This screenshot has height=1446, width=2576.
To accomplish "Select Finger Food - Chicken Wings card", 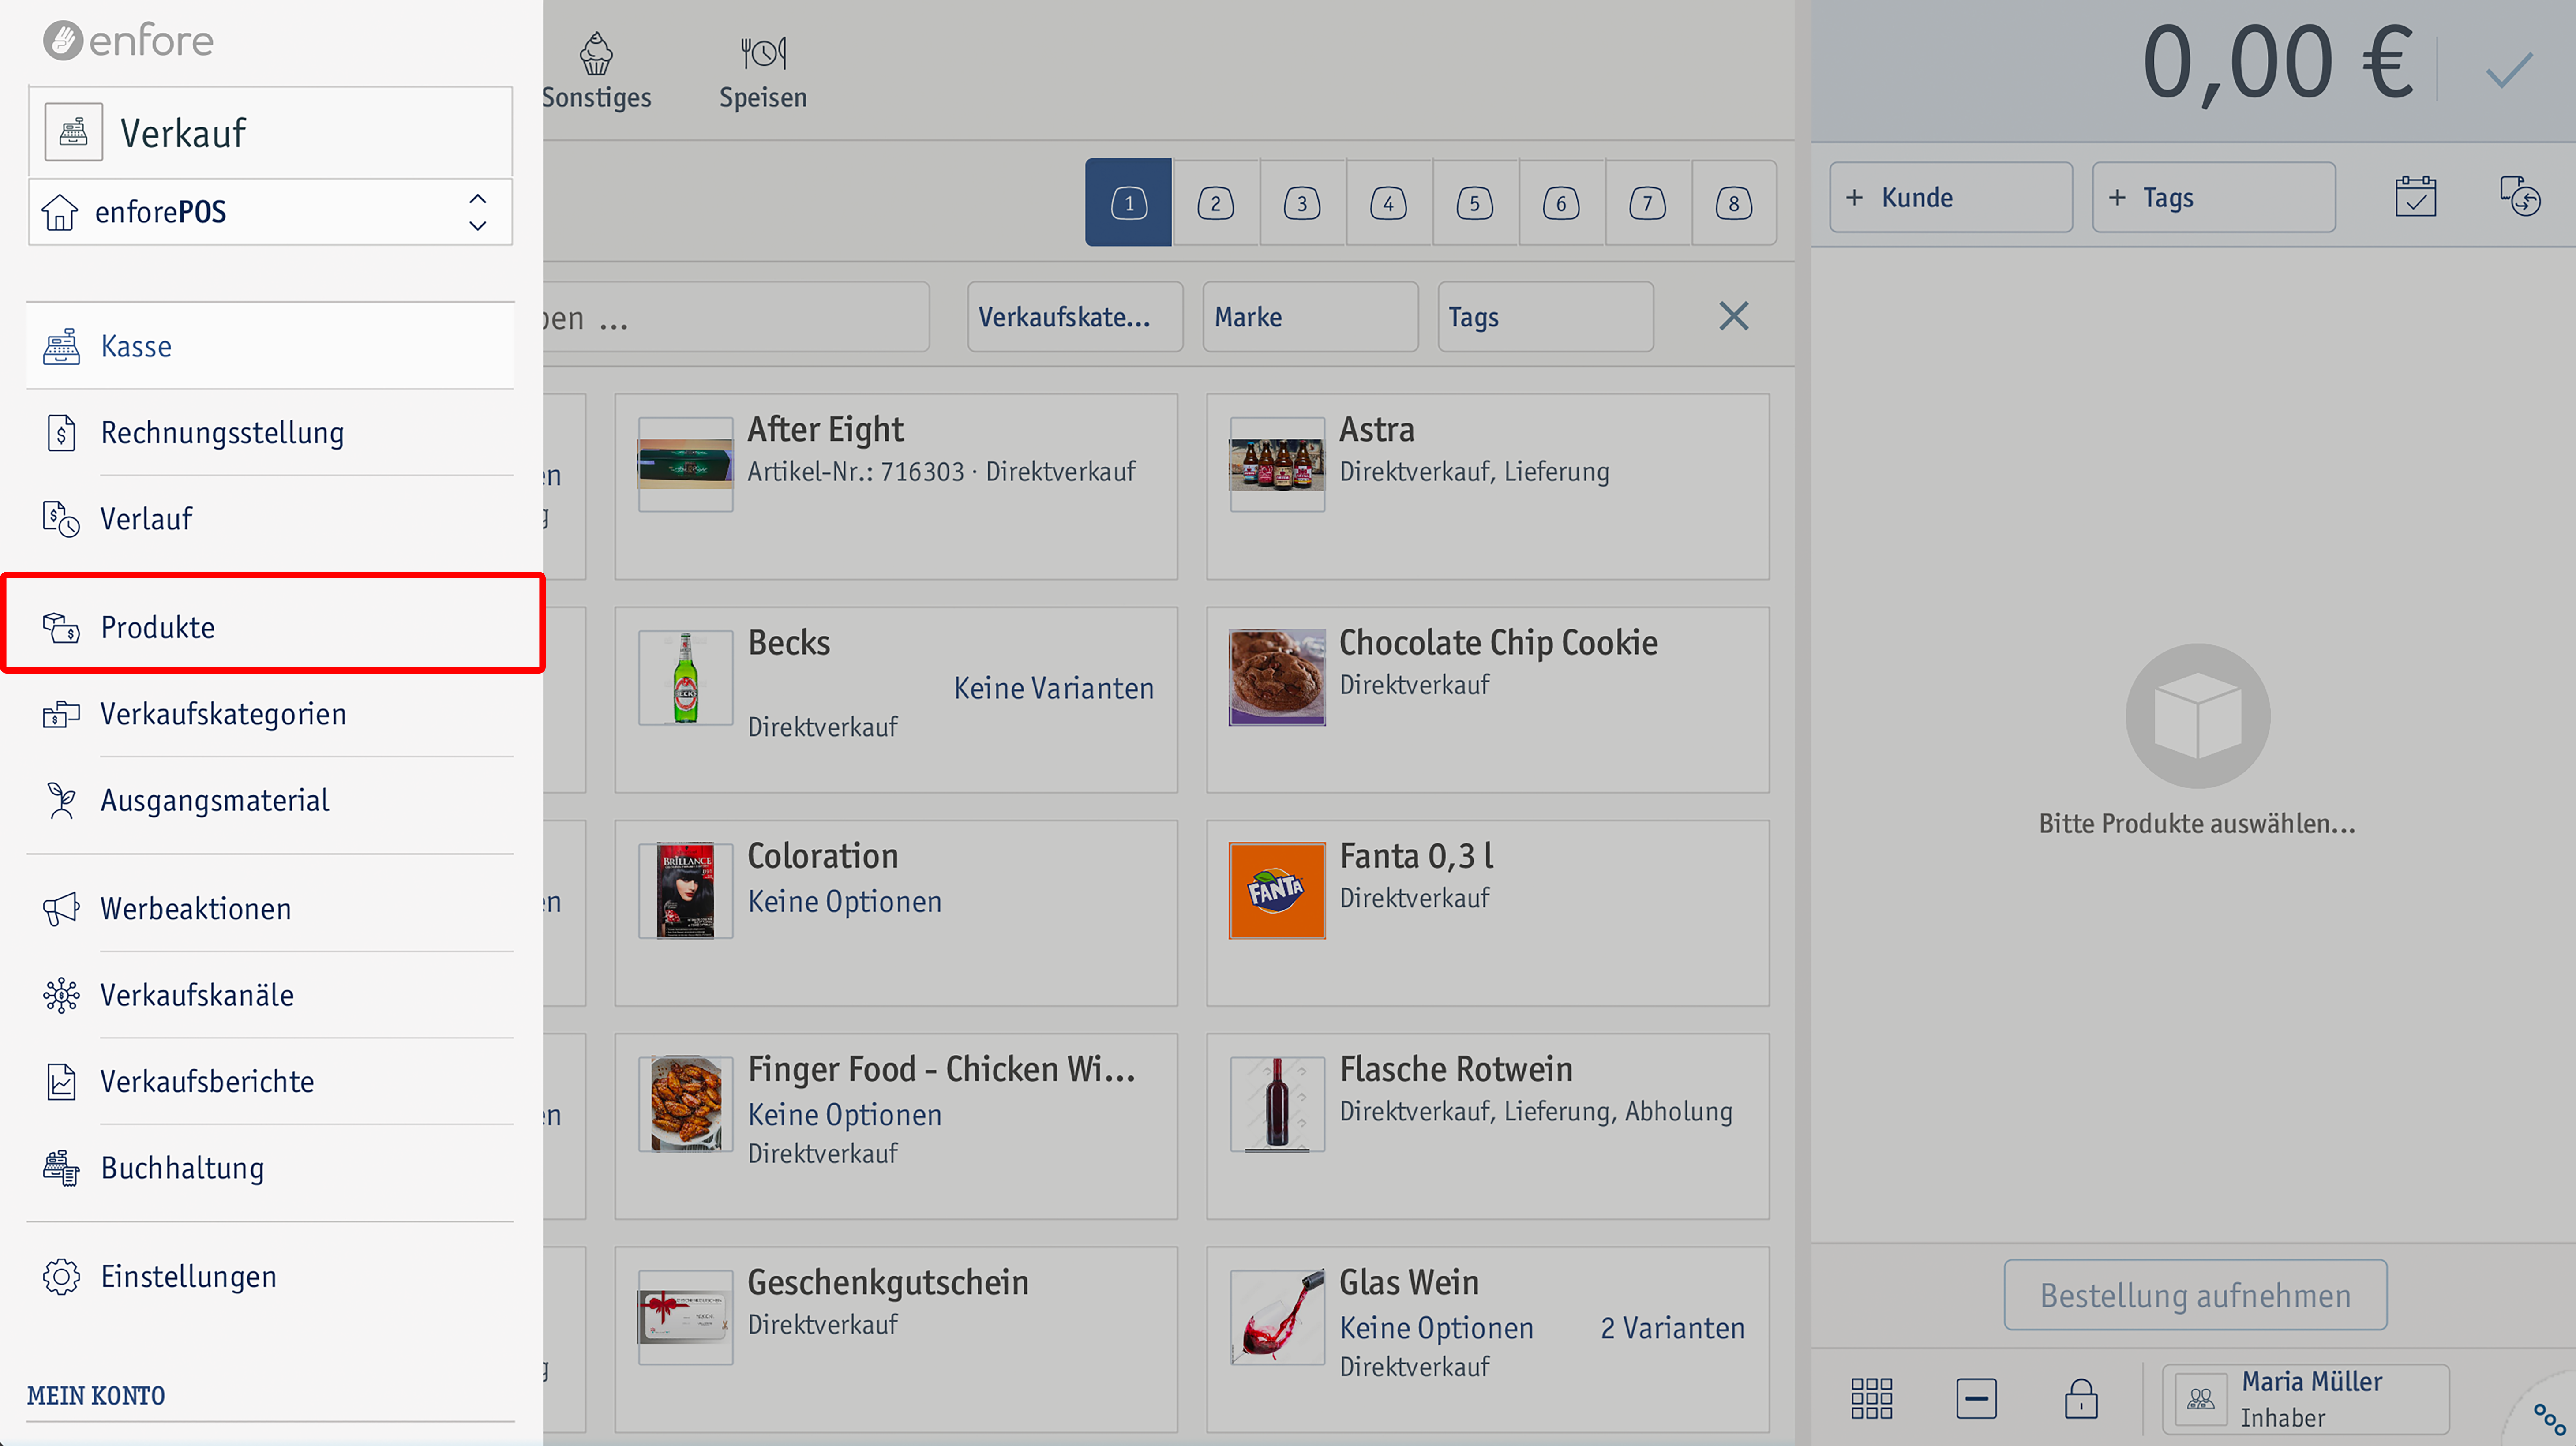I will 896,1126.
